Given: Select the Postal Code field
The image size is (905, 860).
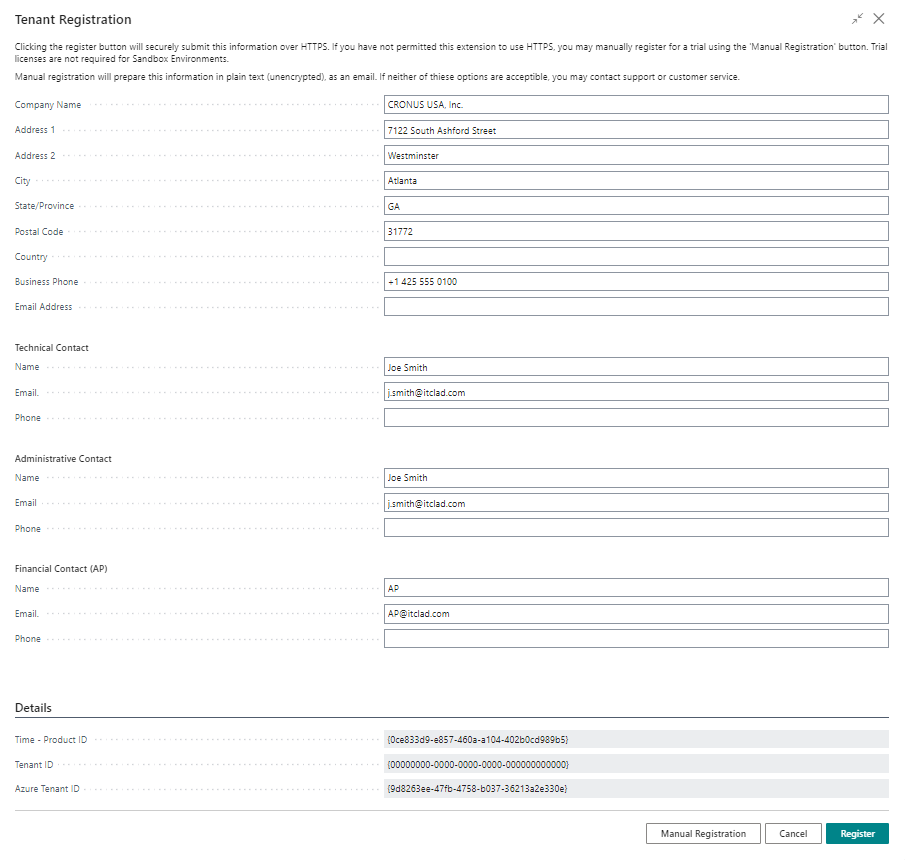Looking at the screenshot, I should 636,231.
